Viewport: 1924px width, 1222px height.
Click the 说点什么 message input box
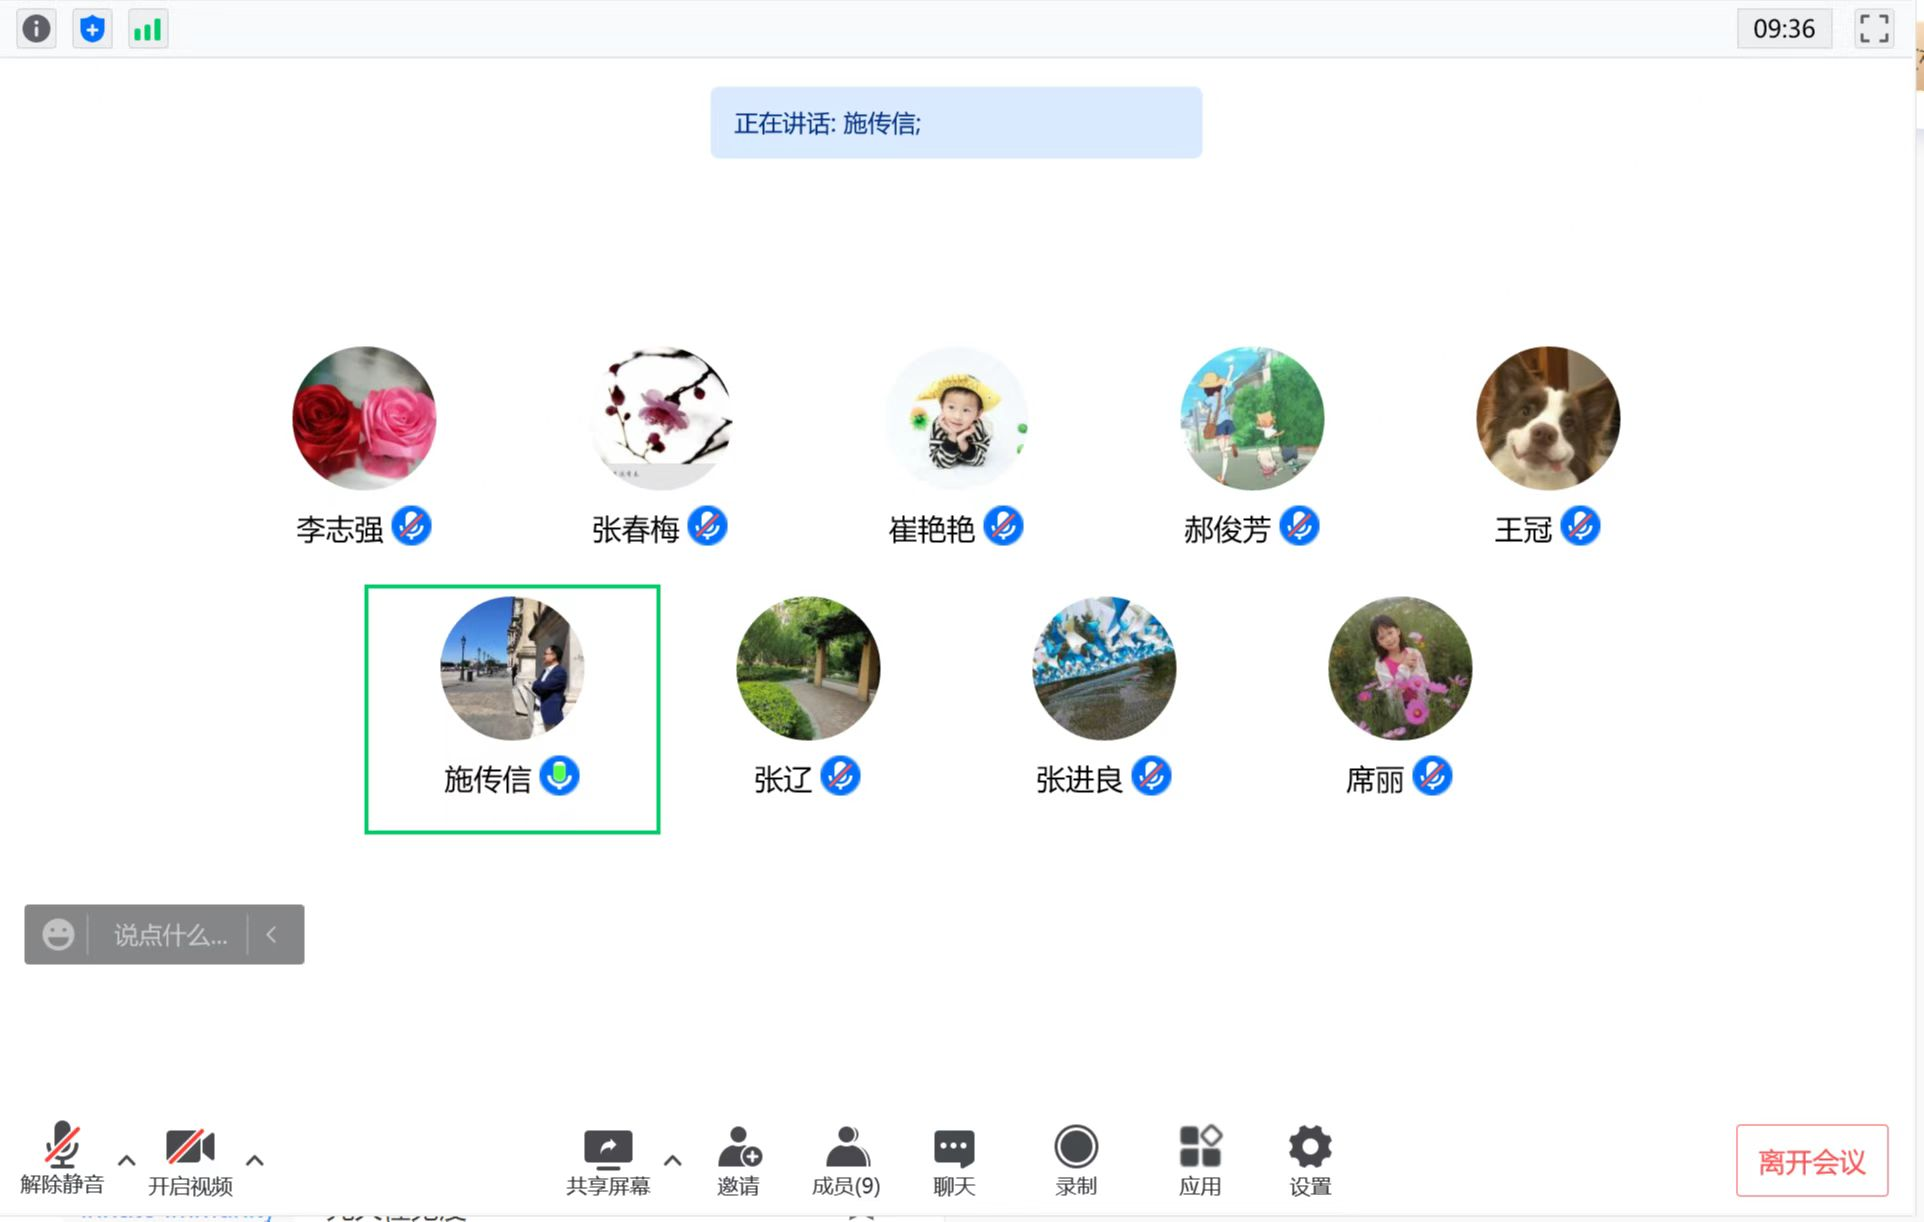click(x=170, y=935)
